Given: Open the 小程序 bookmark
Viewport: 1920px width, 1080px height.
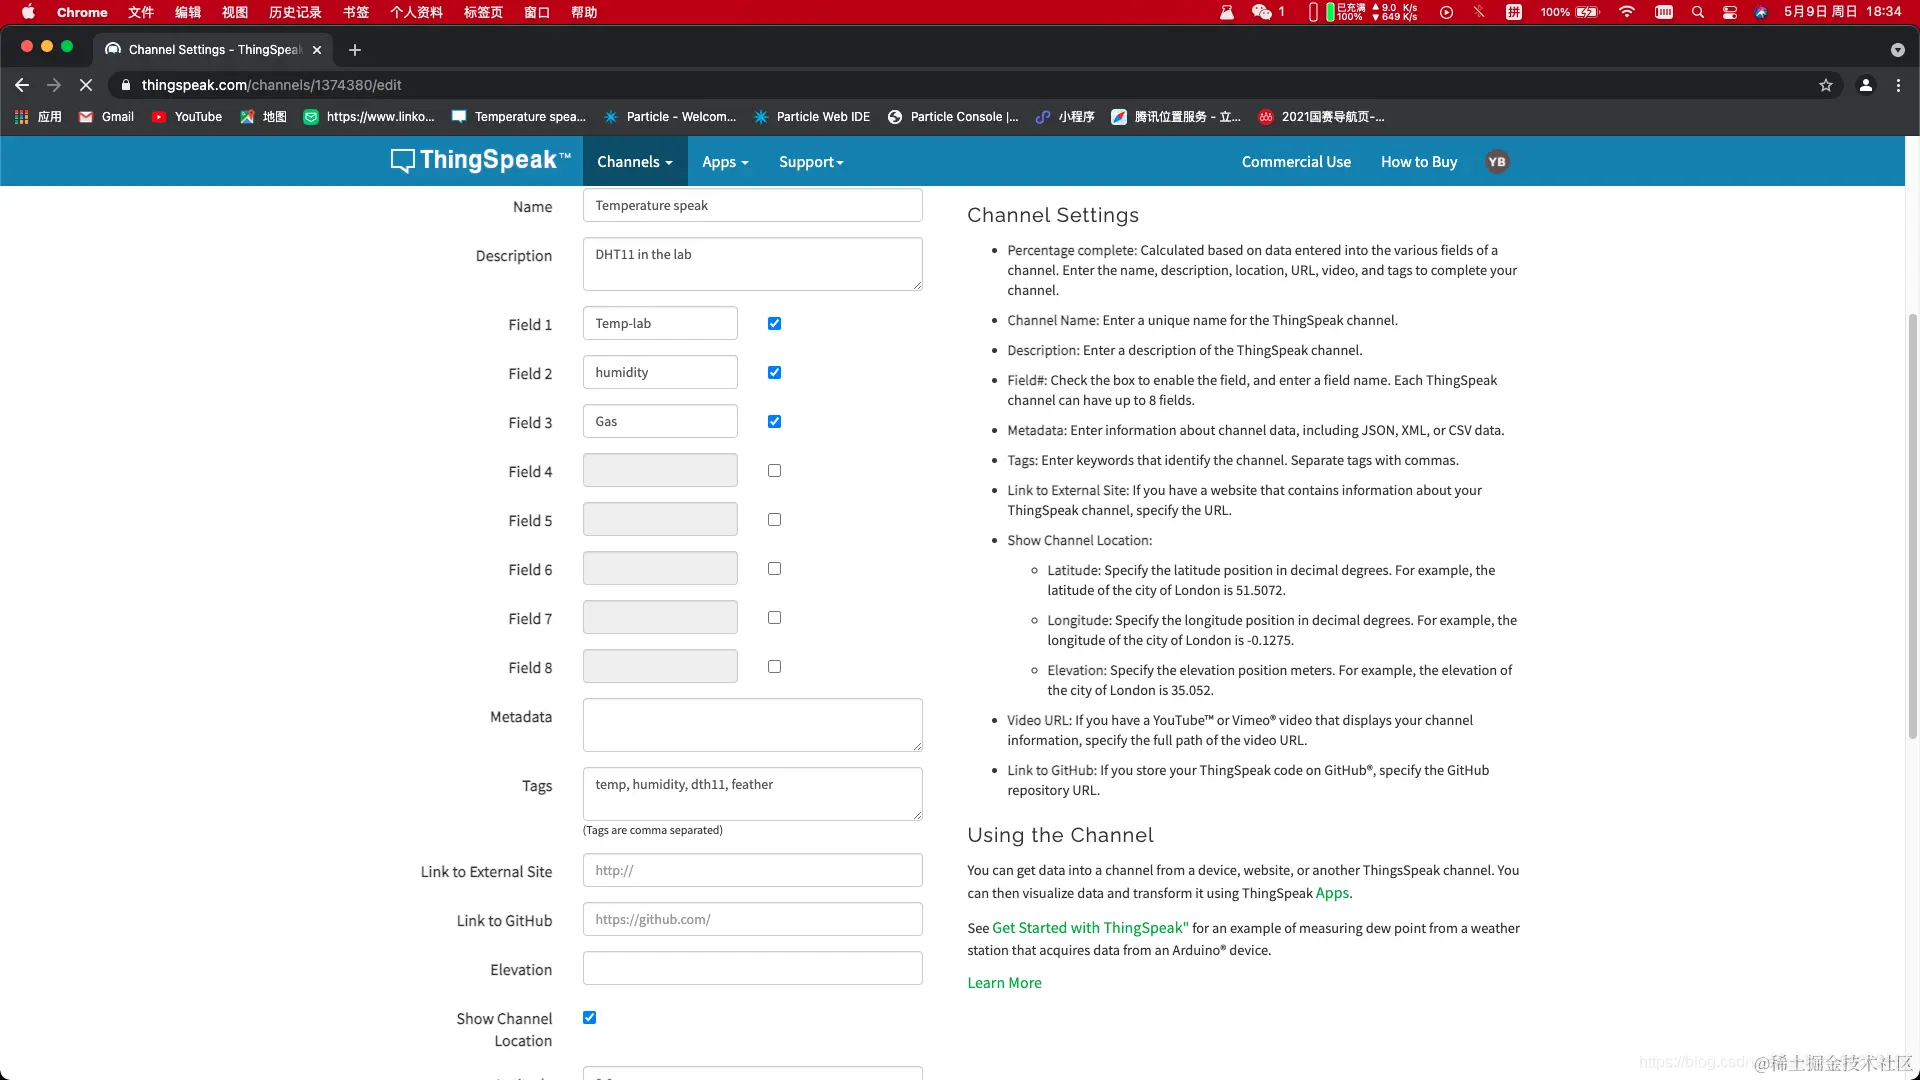Looking at the screenshot, I should [1065, 117].
